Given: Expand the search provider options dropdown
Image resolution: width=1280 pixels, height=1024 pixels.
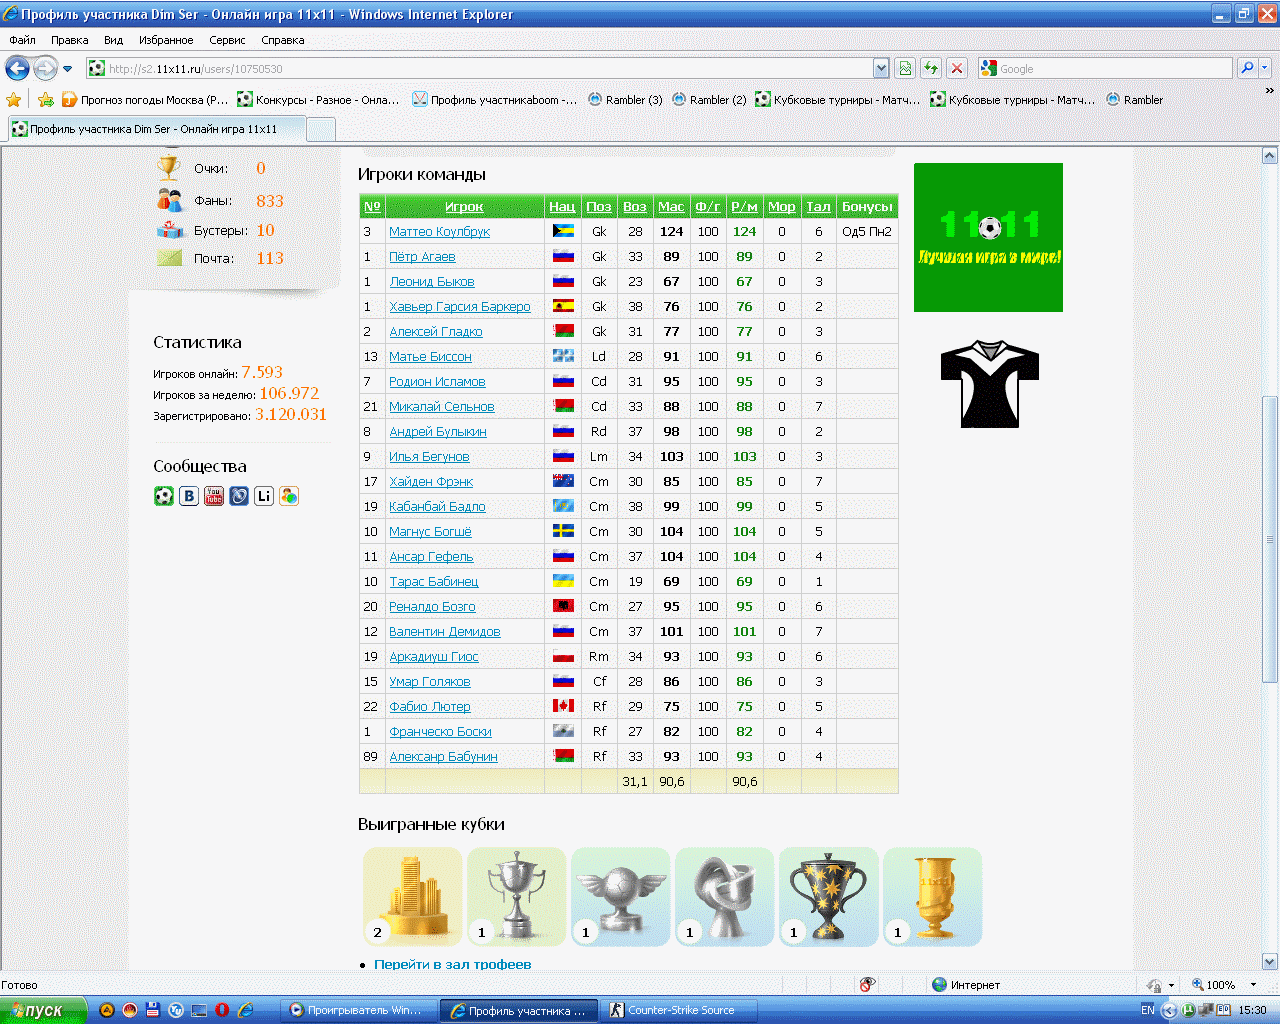Looking at the screenshot, I should (1265, 68).
